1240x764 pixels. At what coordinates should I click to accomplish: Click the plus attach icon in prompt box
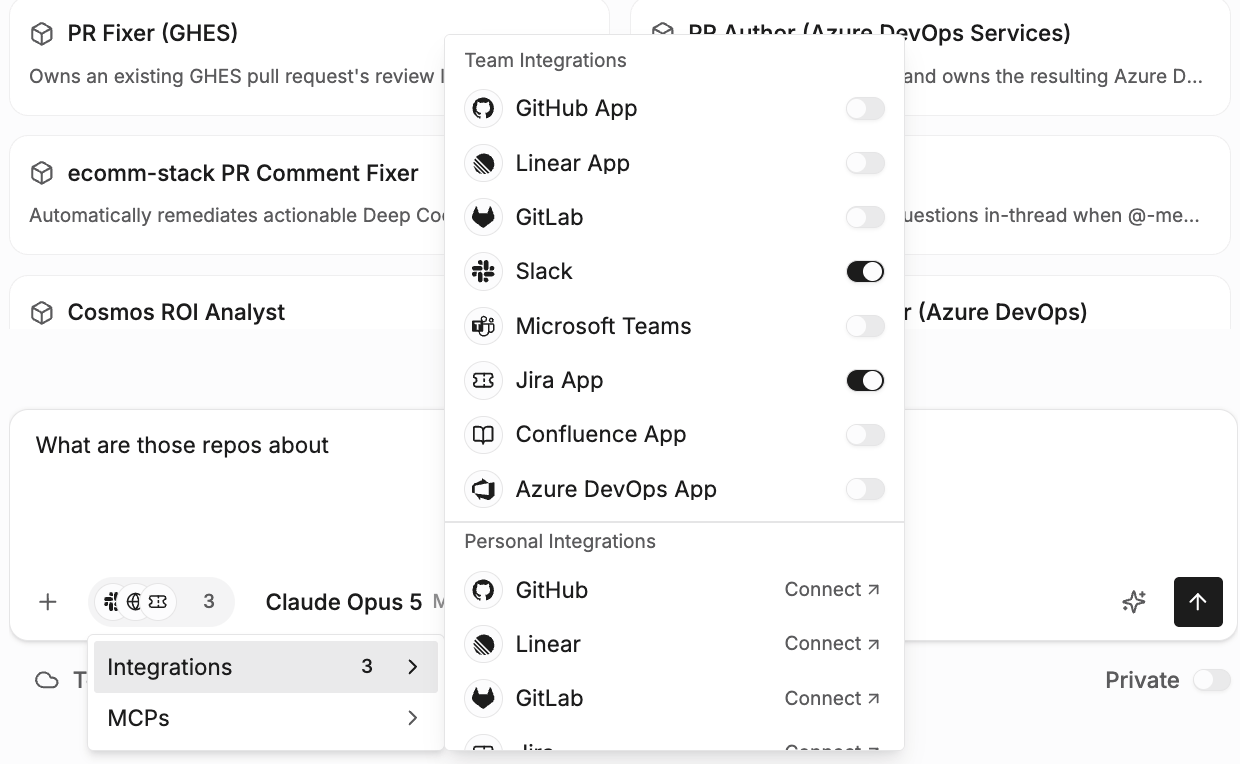coord(47,602)
